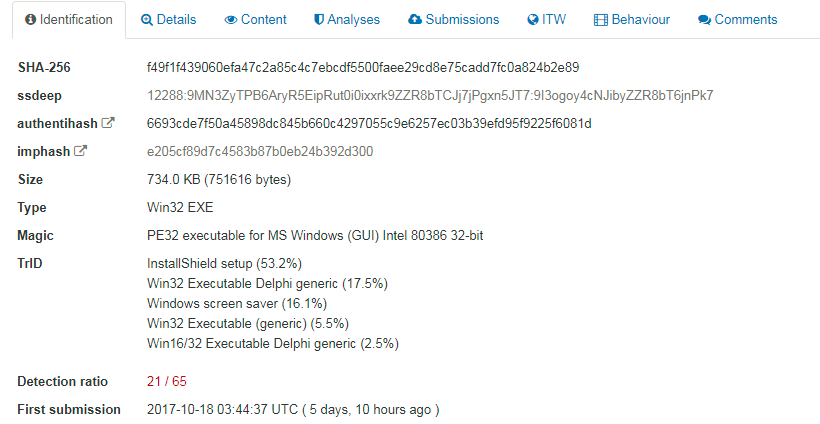The image size is (820, 424).
Task: Switch to the Behaviour tab
Action: point(631,20)
